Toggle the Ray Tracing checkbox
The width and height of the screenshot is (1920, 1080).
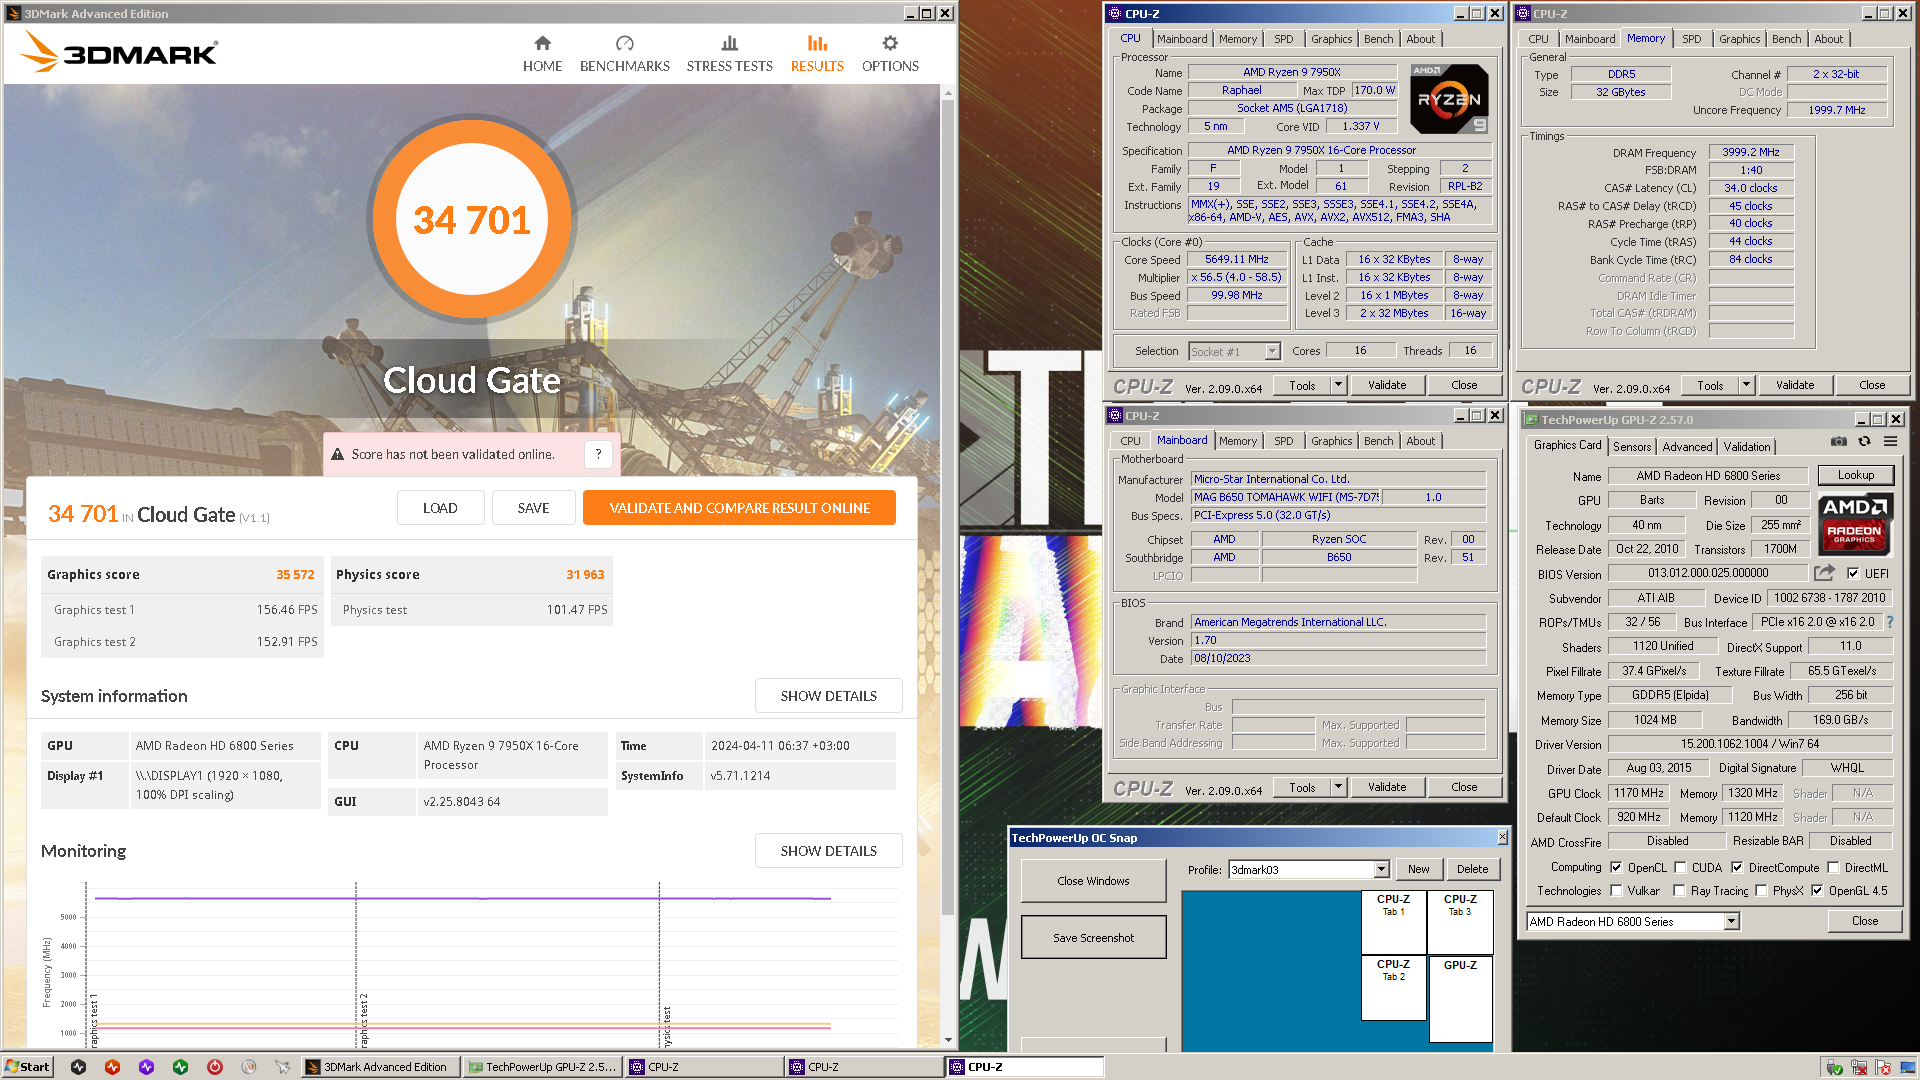point(1679,890)
